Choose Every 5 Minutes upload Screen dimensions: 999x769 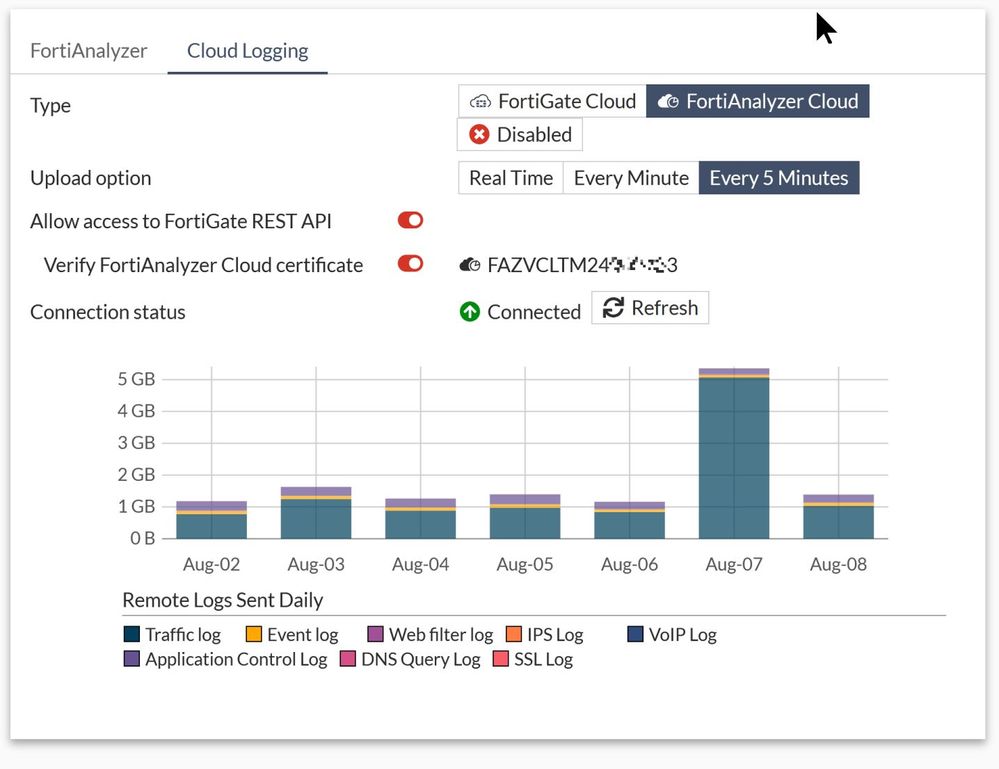coord(778,178)
